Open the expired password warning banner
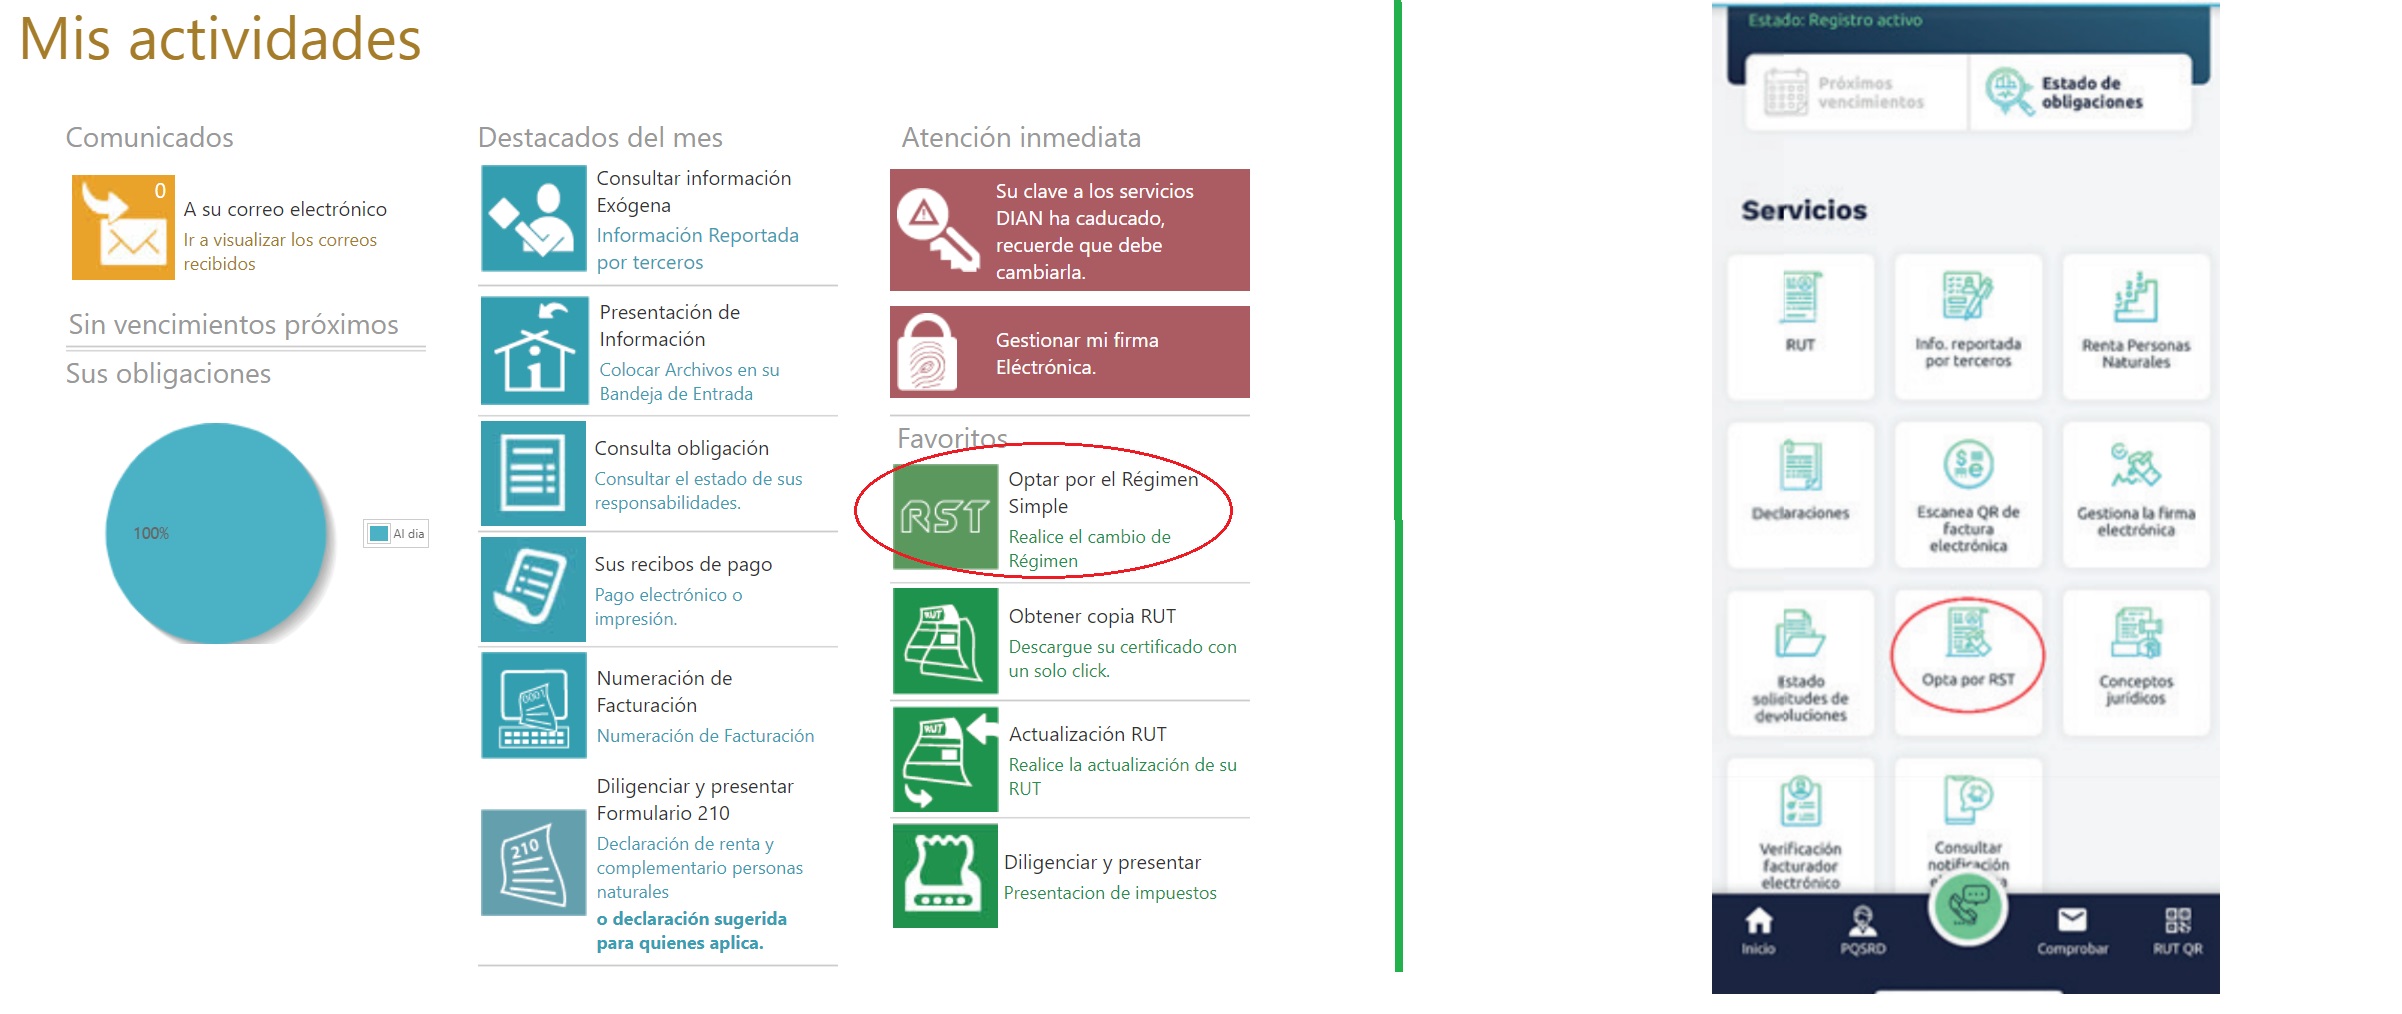The height and width of the screenshot is (1014, 2402). (1069, 230)
